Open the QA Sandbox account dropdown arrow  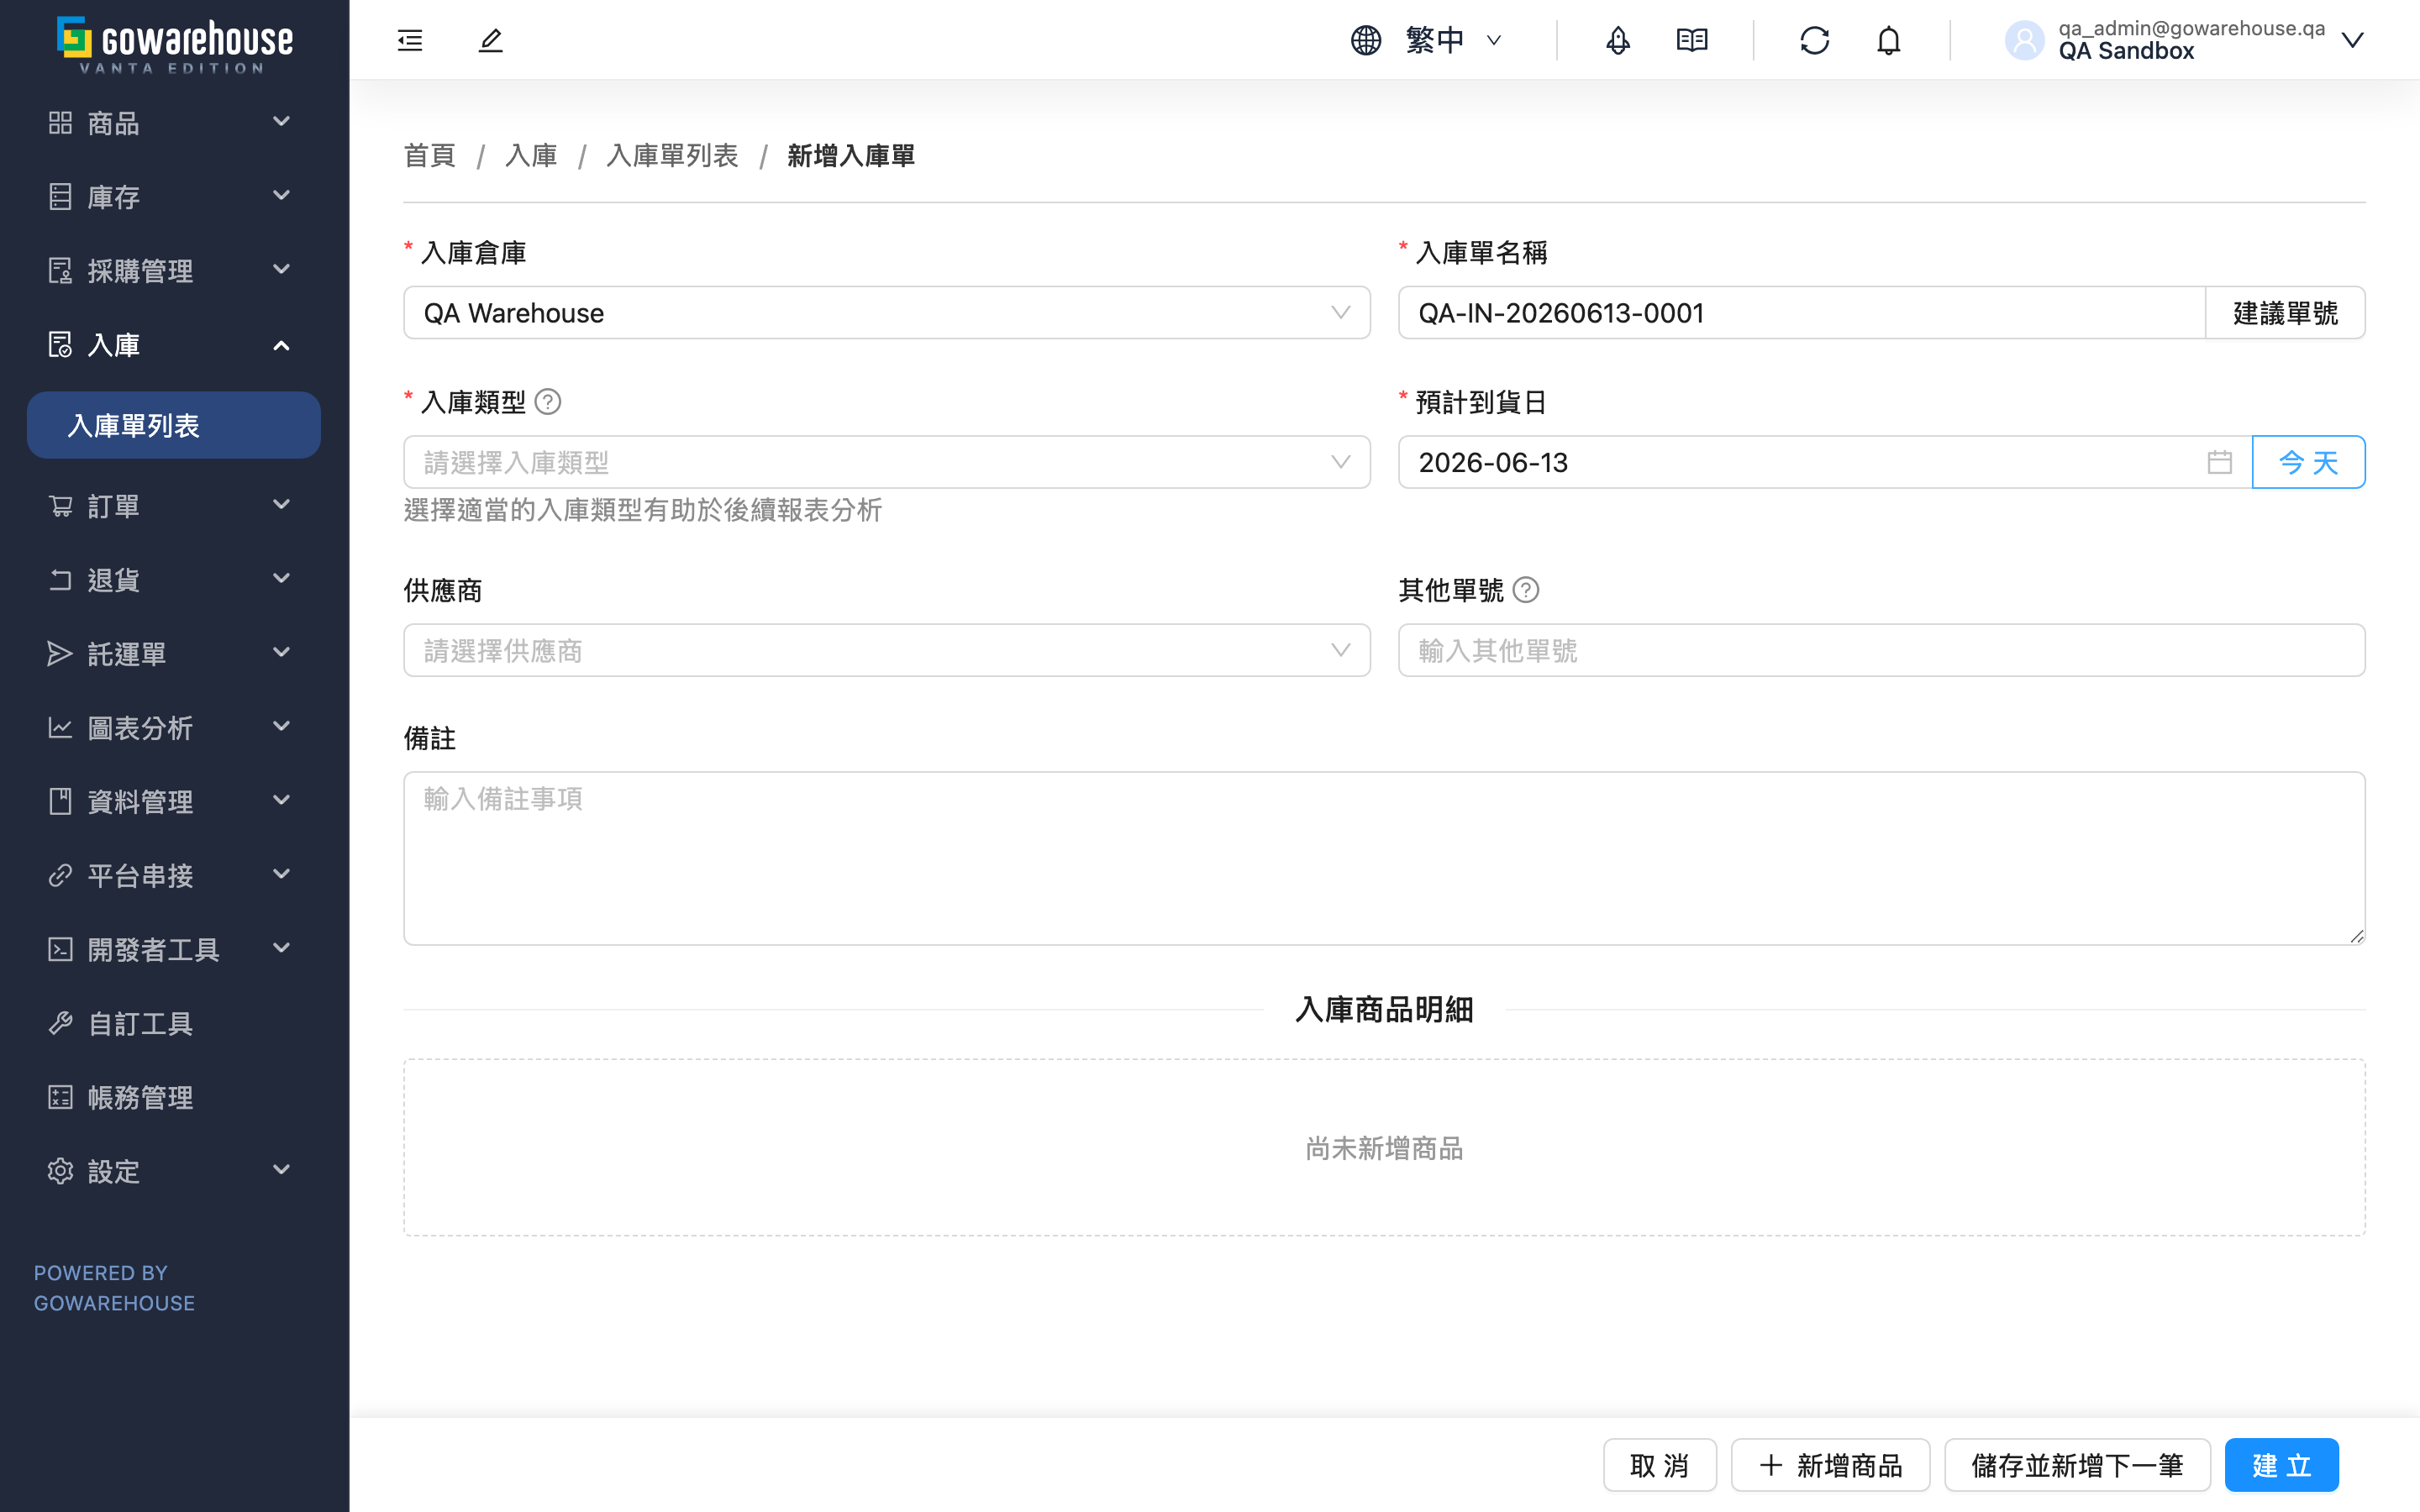[2353, 40]
